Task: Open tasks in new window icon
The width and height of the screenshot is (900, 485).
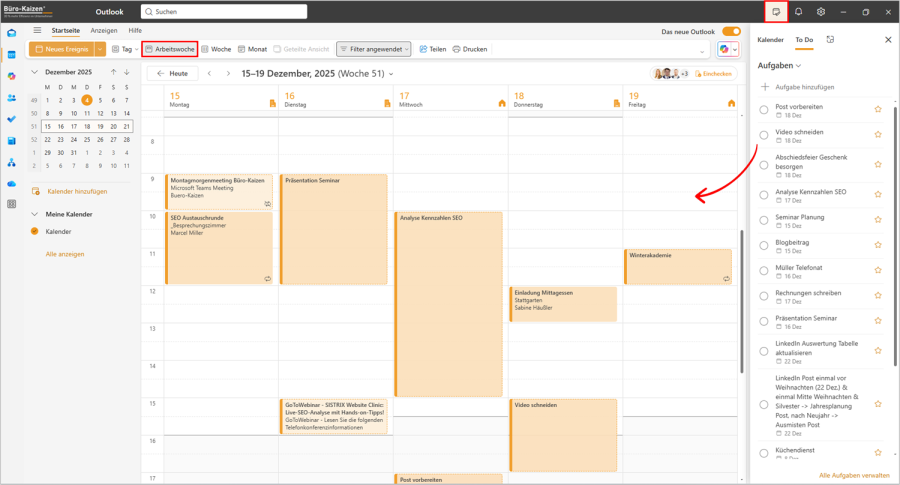Action: [830, 40]
